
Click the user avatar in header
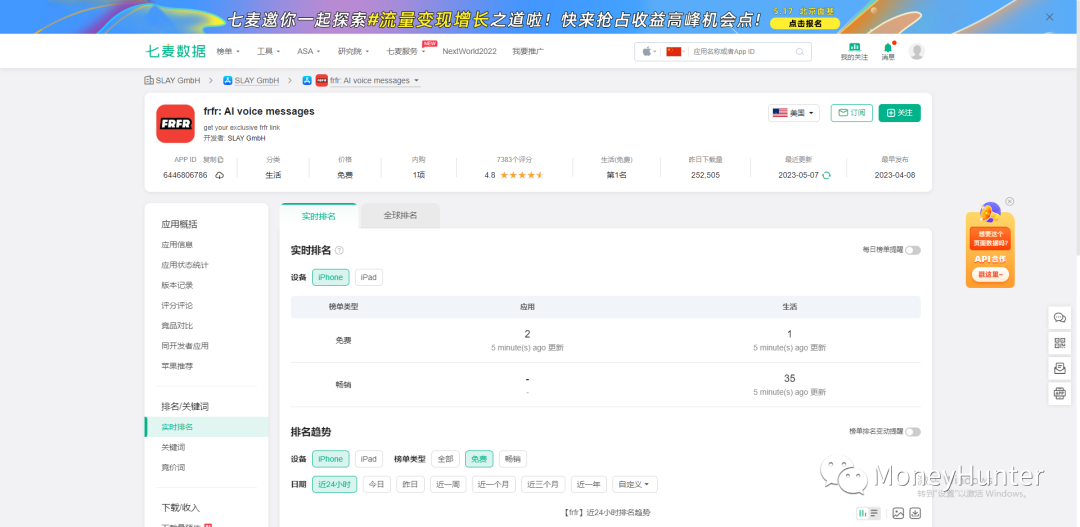[x=916, y=51]
